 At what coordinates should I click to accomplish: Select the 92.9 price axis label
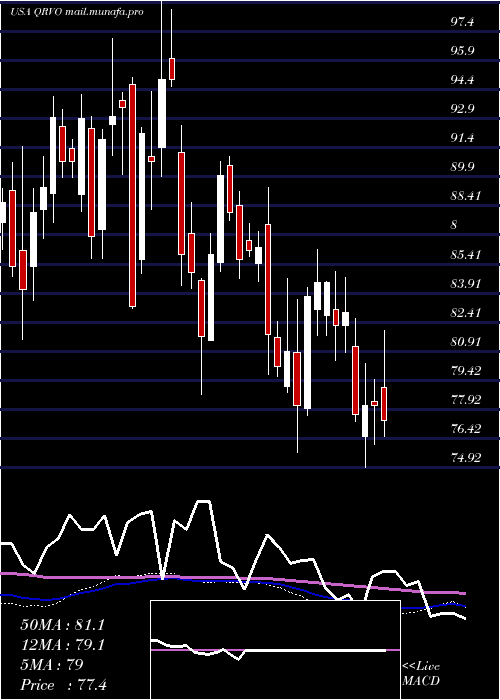tap(462, 109)
